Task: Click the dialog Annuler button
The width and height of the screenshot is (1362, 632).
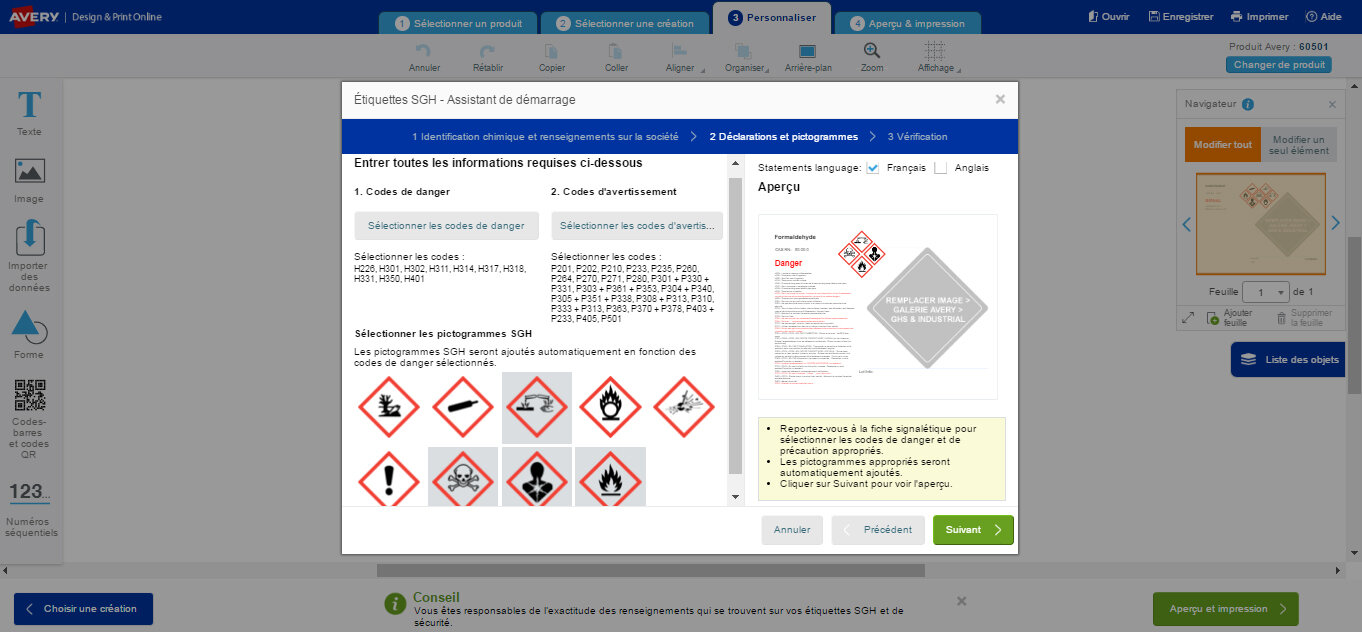Action: click(792, 530)
